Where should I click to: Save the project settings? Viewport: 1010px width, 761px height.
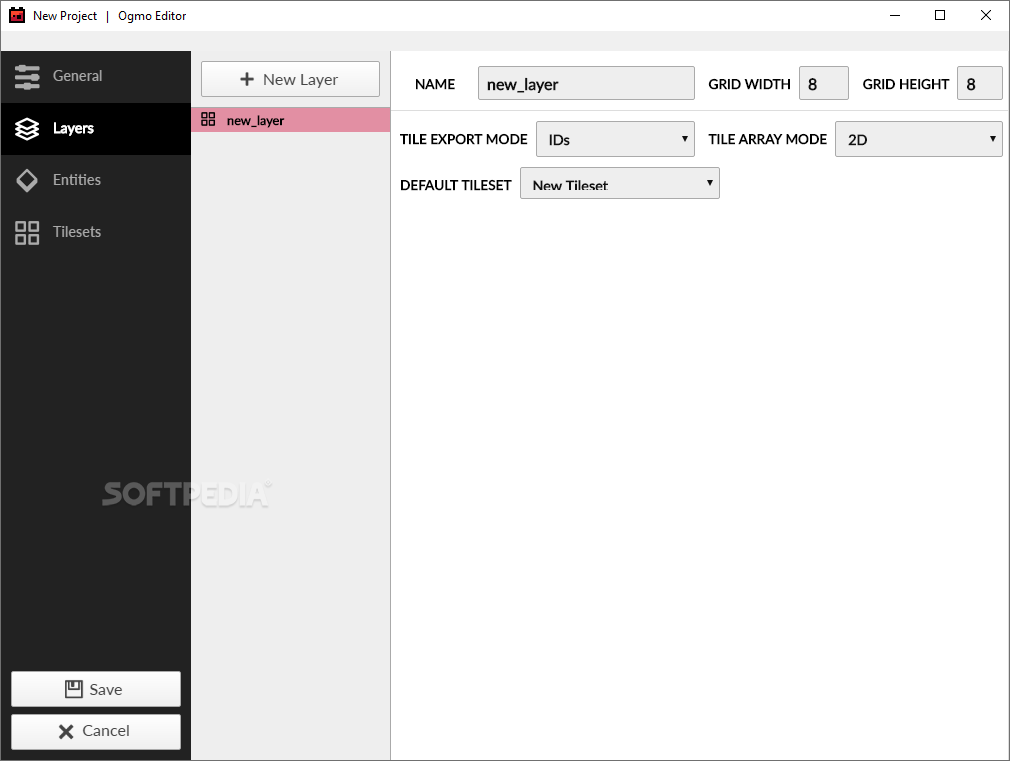point(96,689)
